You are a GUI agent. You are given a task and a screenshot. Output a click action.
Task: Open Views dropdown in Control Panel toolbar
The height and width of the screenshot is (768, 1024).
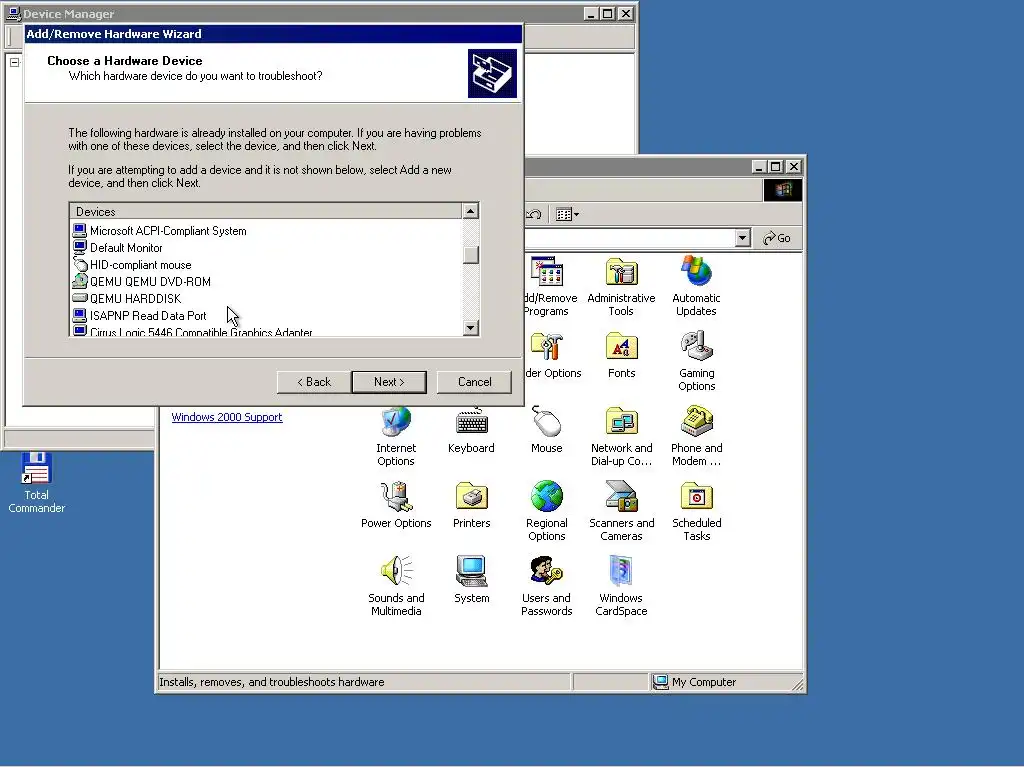point(567,214)
